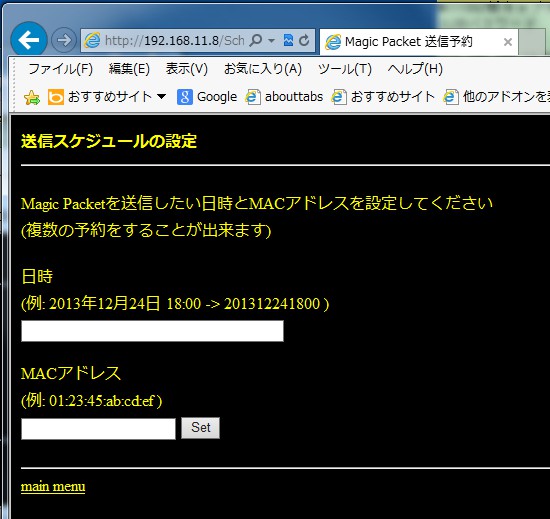Open the お気に入り(A) menu
This screenshot has width=550, height=519.
pos(263,69)
